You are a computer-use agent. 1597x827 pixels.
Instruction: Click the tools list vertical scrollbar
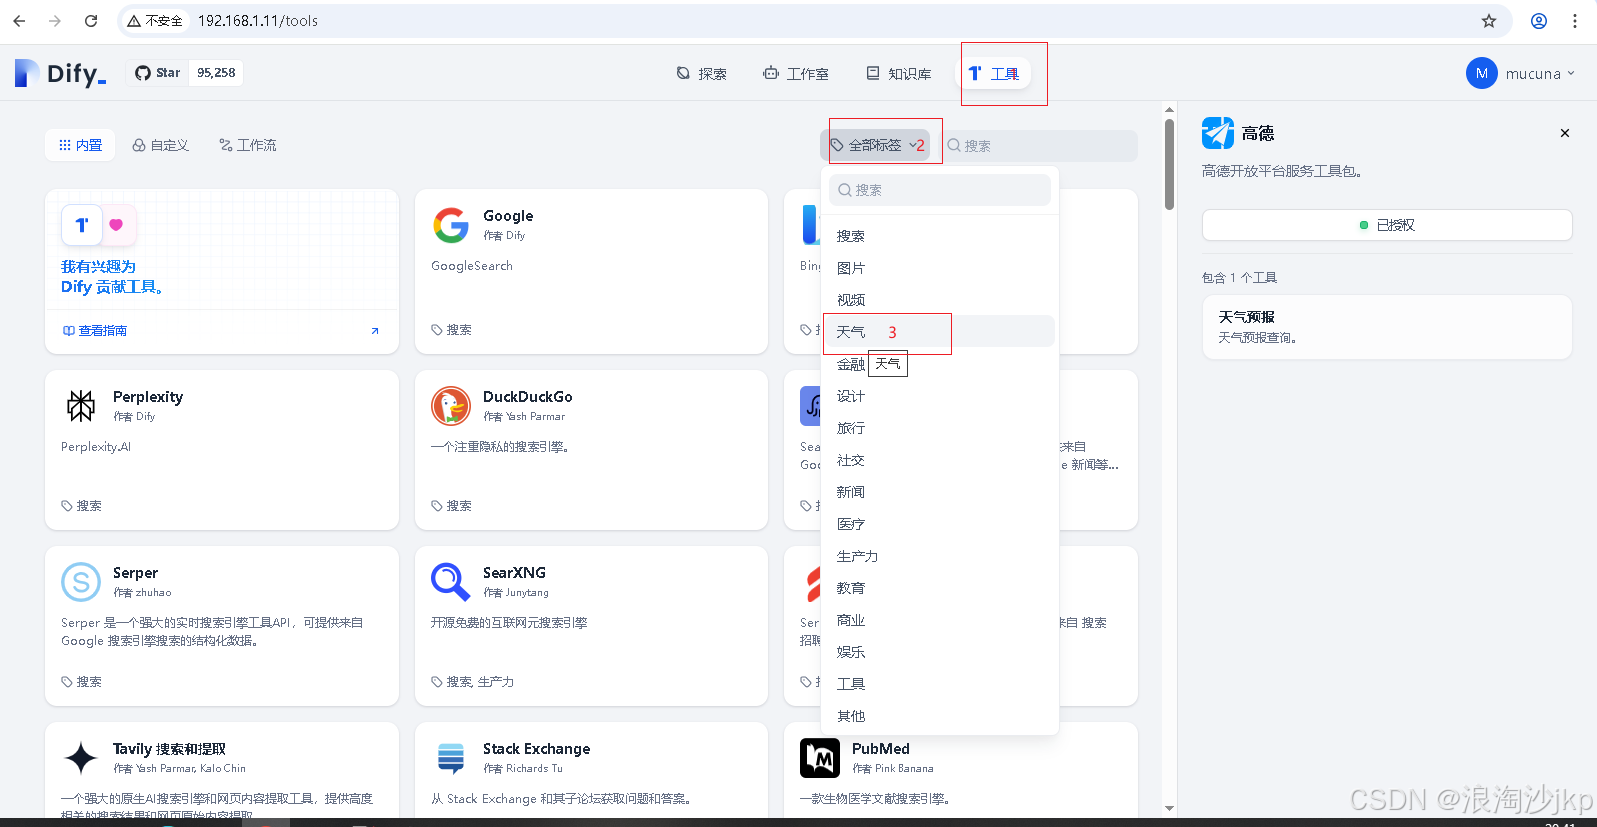(1169, 165)
